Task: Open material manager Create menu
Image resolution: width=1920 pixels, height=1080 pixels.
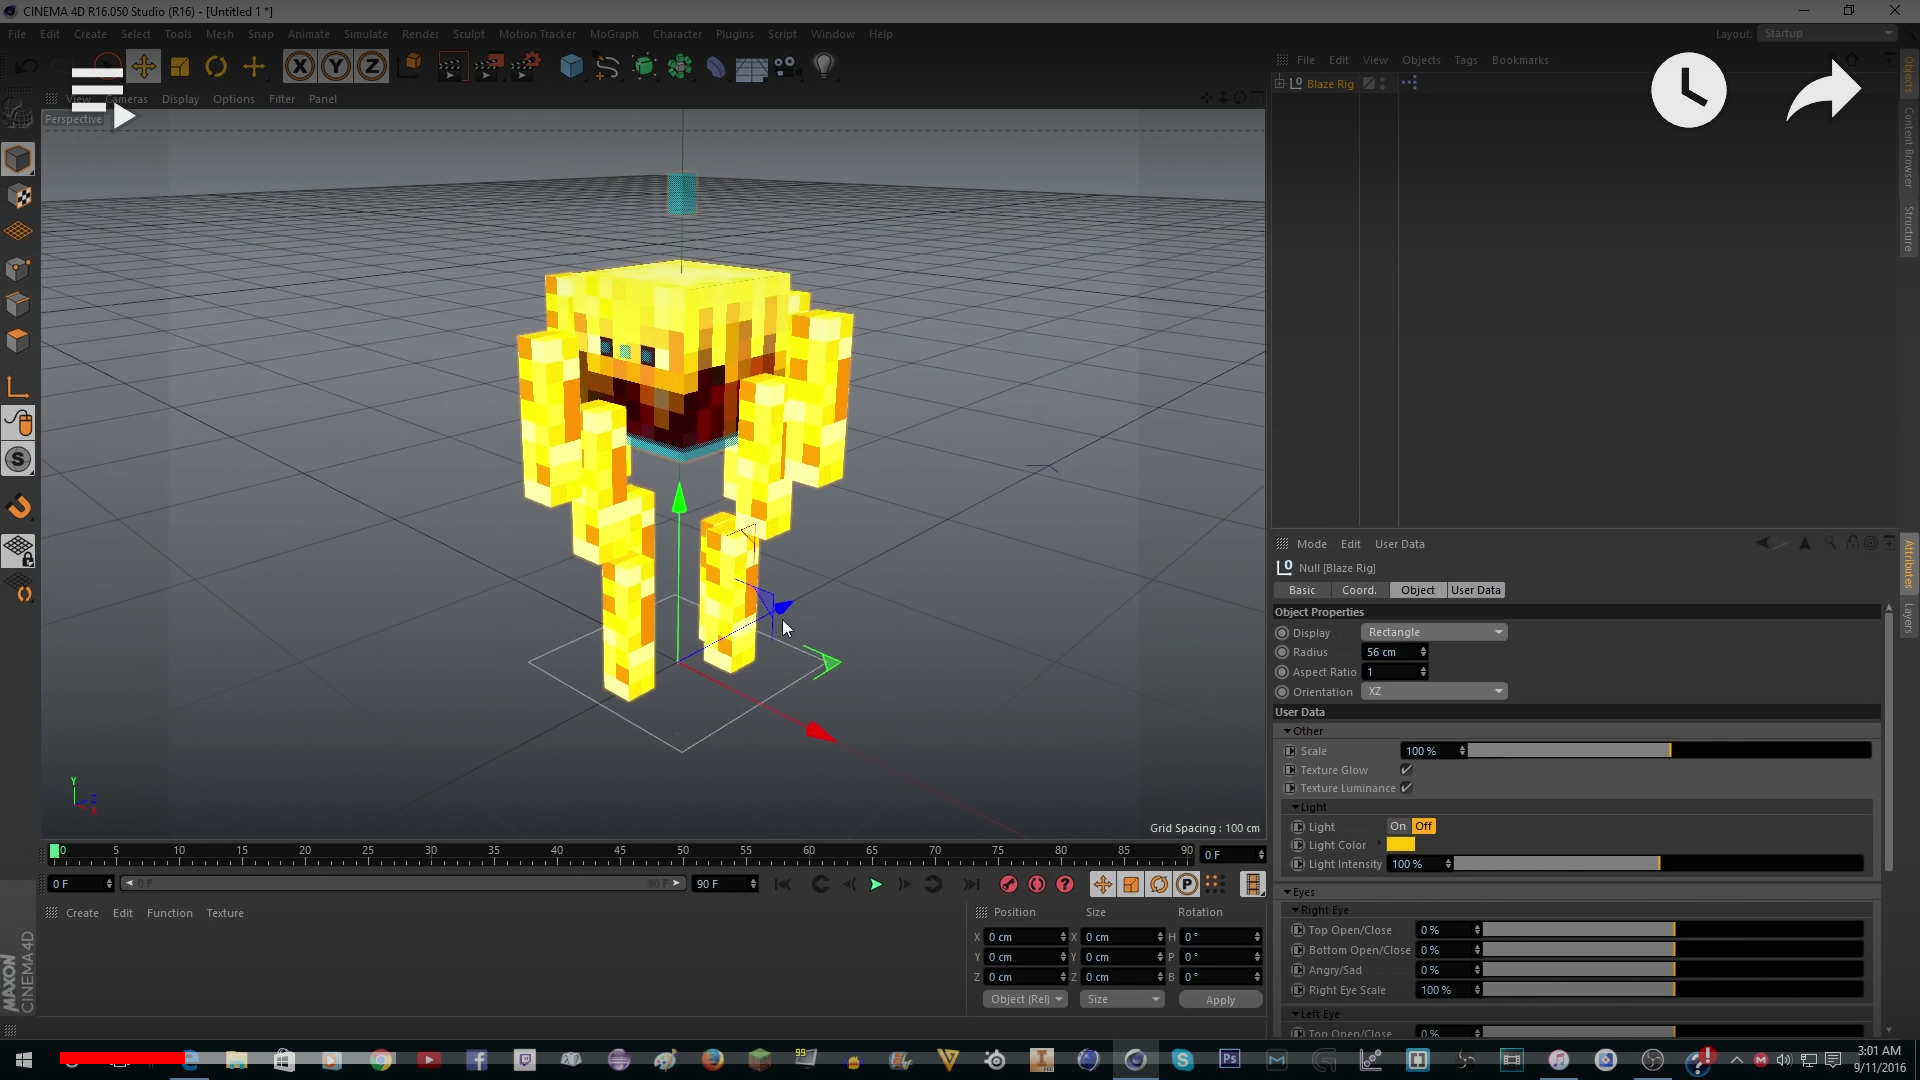Action: pyautogui.click(x=82, y=913)
